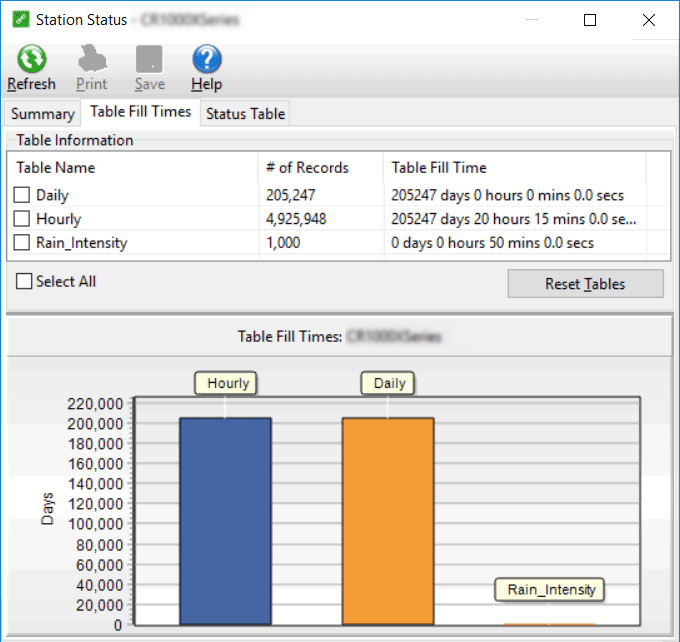Select the Table Fill Times tab

click(141, 112)
